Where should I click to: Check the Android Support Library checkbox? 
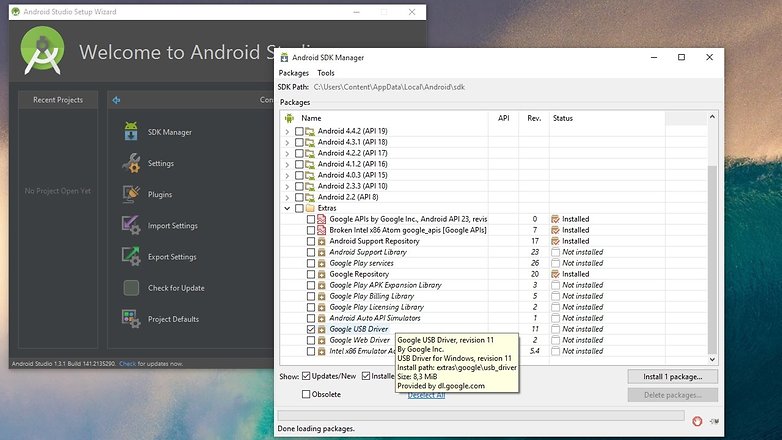point(311,252)
